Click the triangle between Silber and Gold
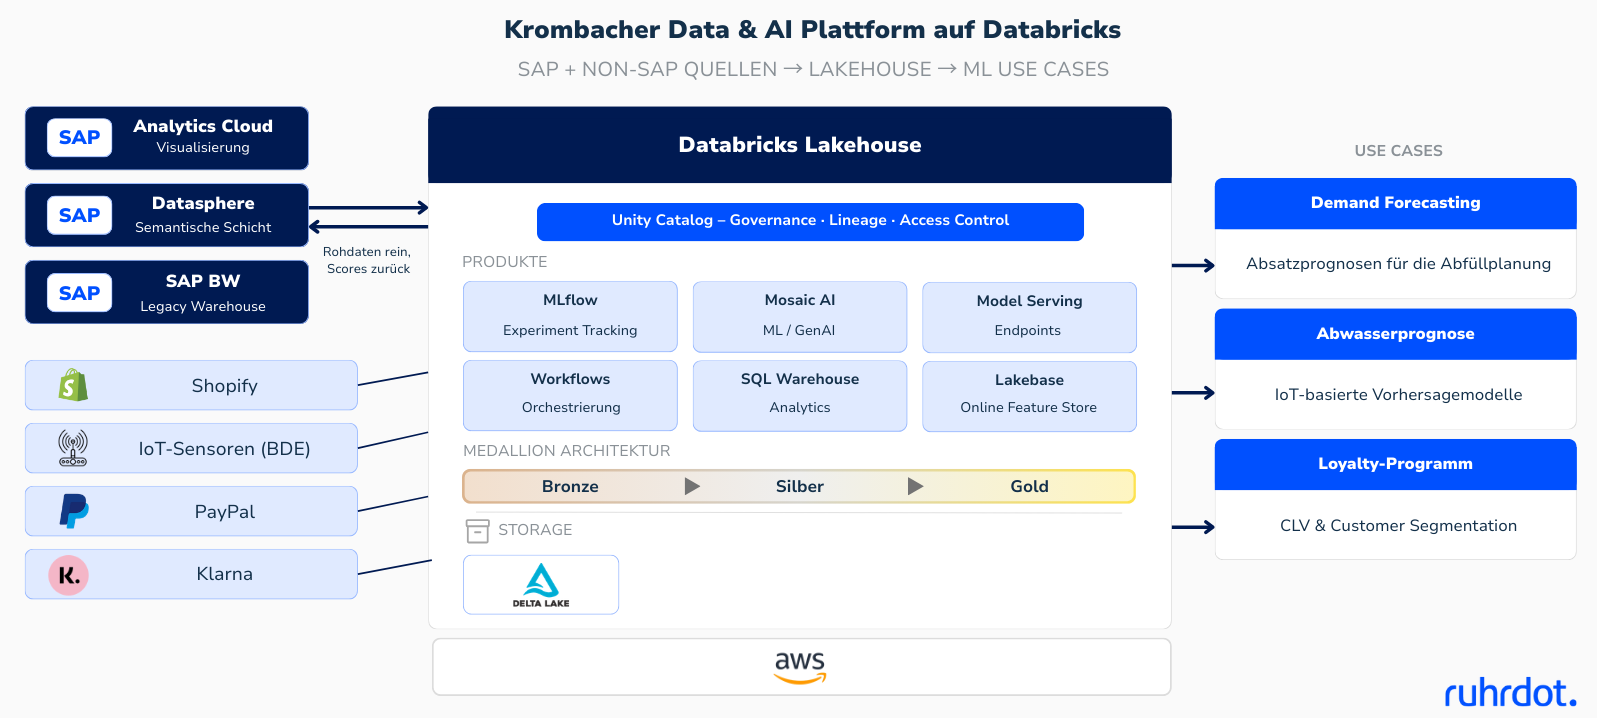 tap(915, 486)
